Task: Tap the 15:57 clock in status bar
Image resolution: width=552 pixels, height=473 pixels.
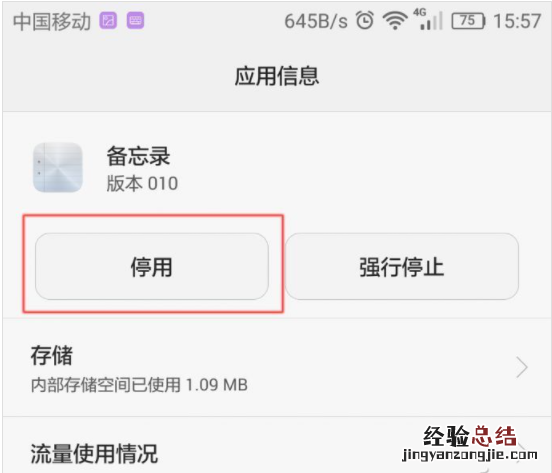Action: pyautogui.click(x=517, y=21)
